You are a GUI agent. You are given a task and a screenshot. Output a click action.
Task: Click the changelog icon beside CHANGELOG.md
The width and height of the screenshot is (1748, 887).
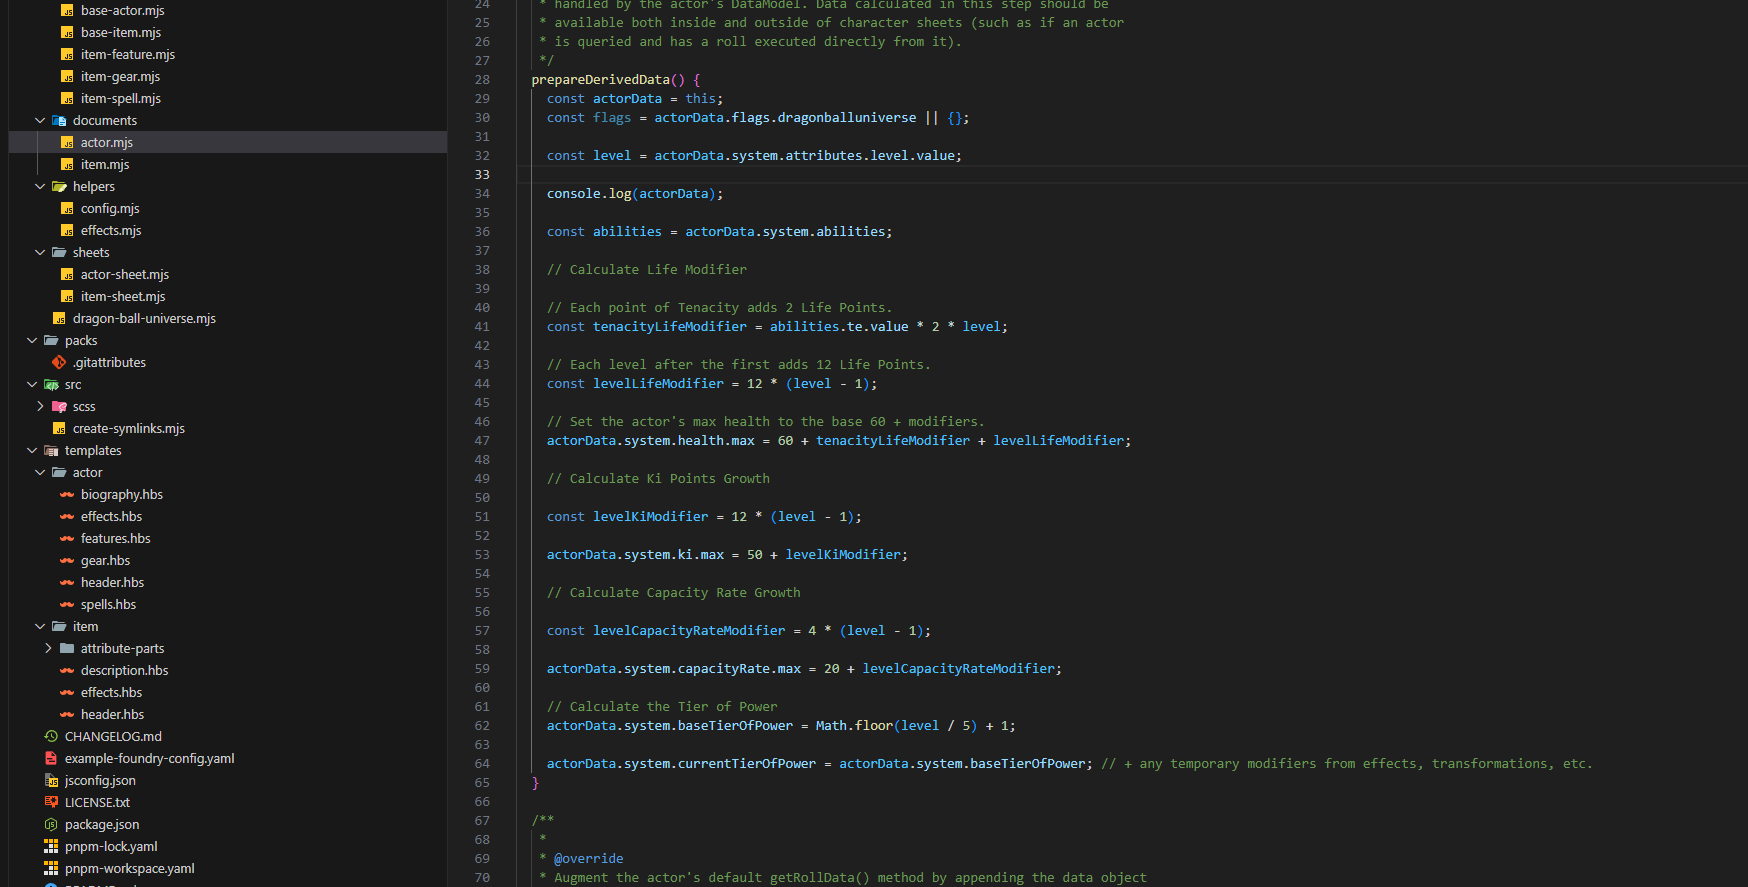coord(51,736)
